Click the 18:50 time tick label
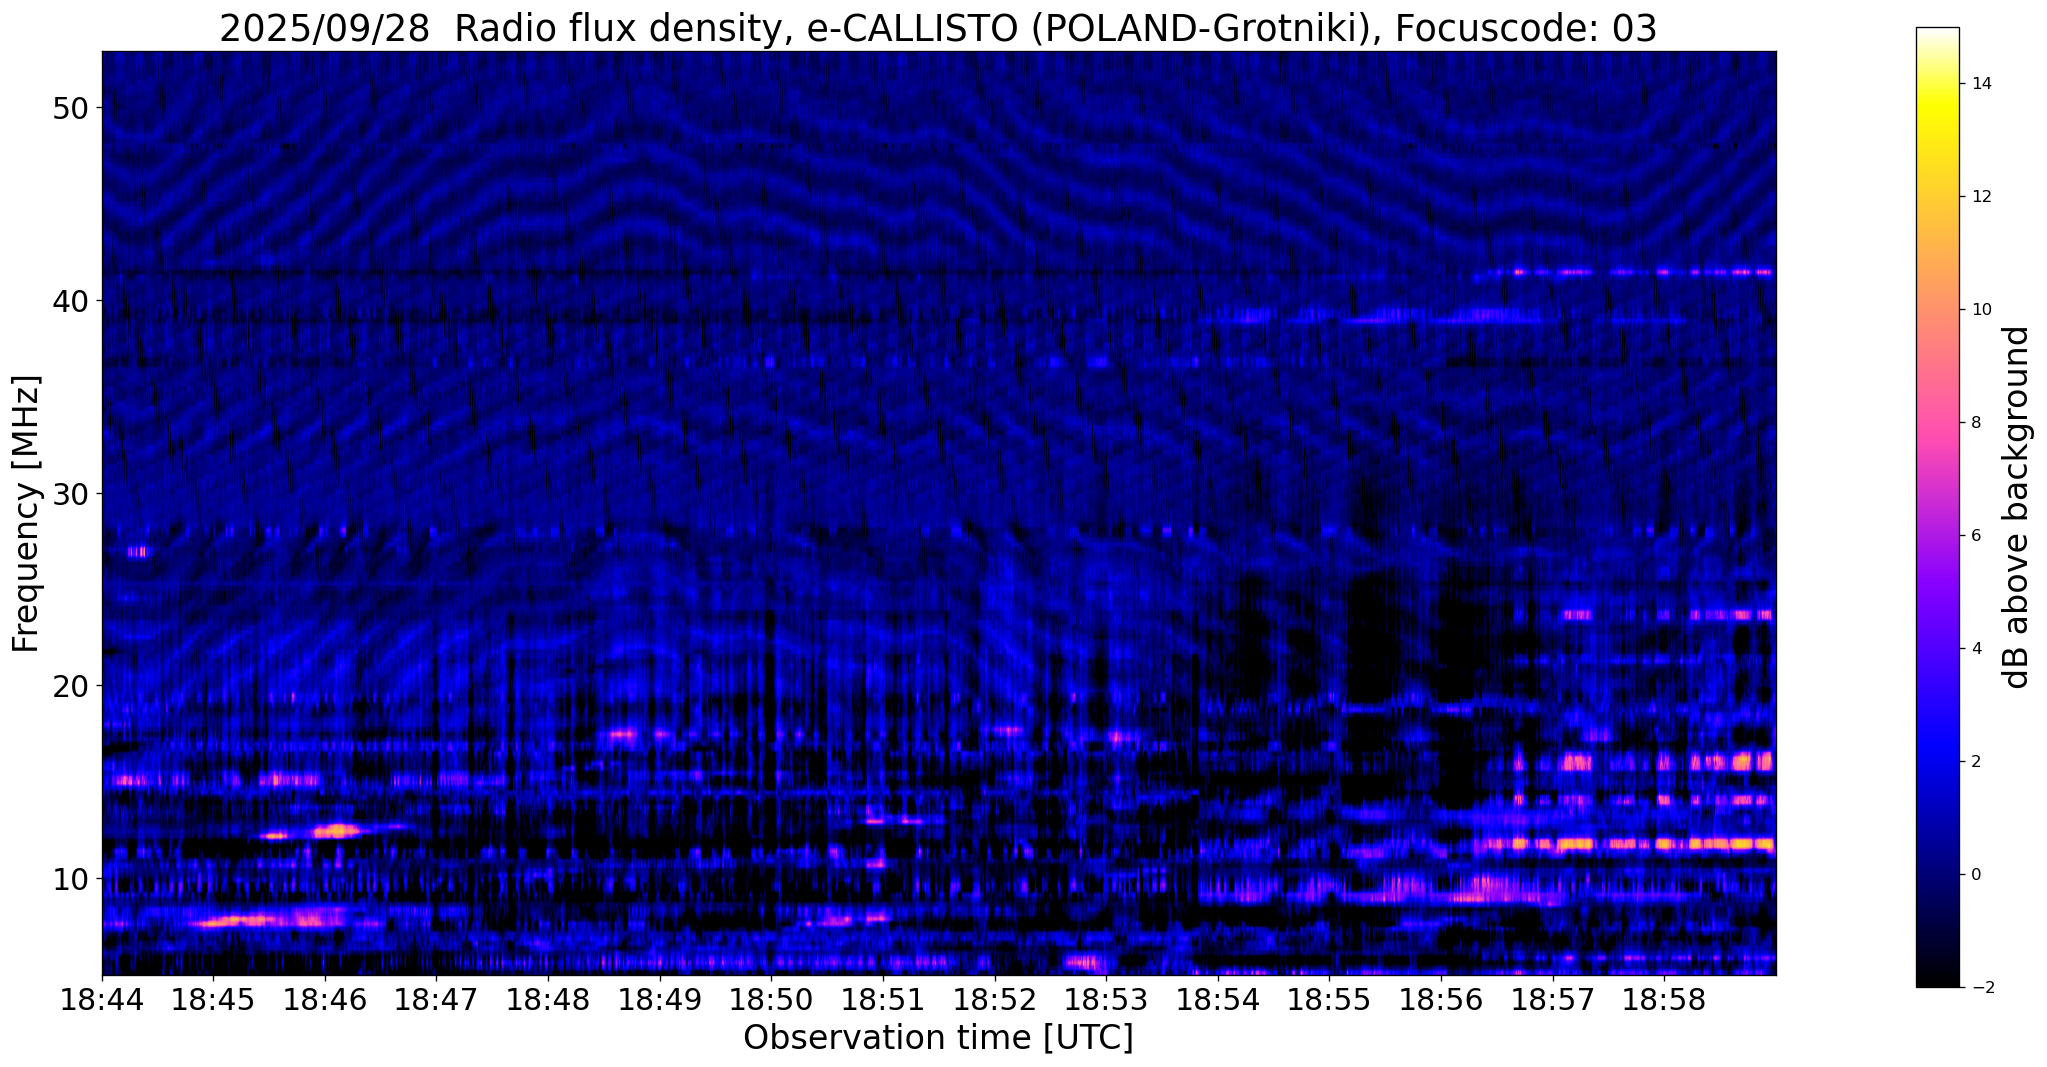This screenshot has width=2047, height=1067. click(x=771, y=999)
